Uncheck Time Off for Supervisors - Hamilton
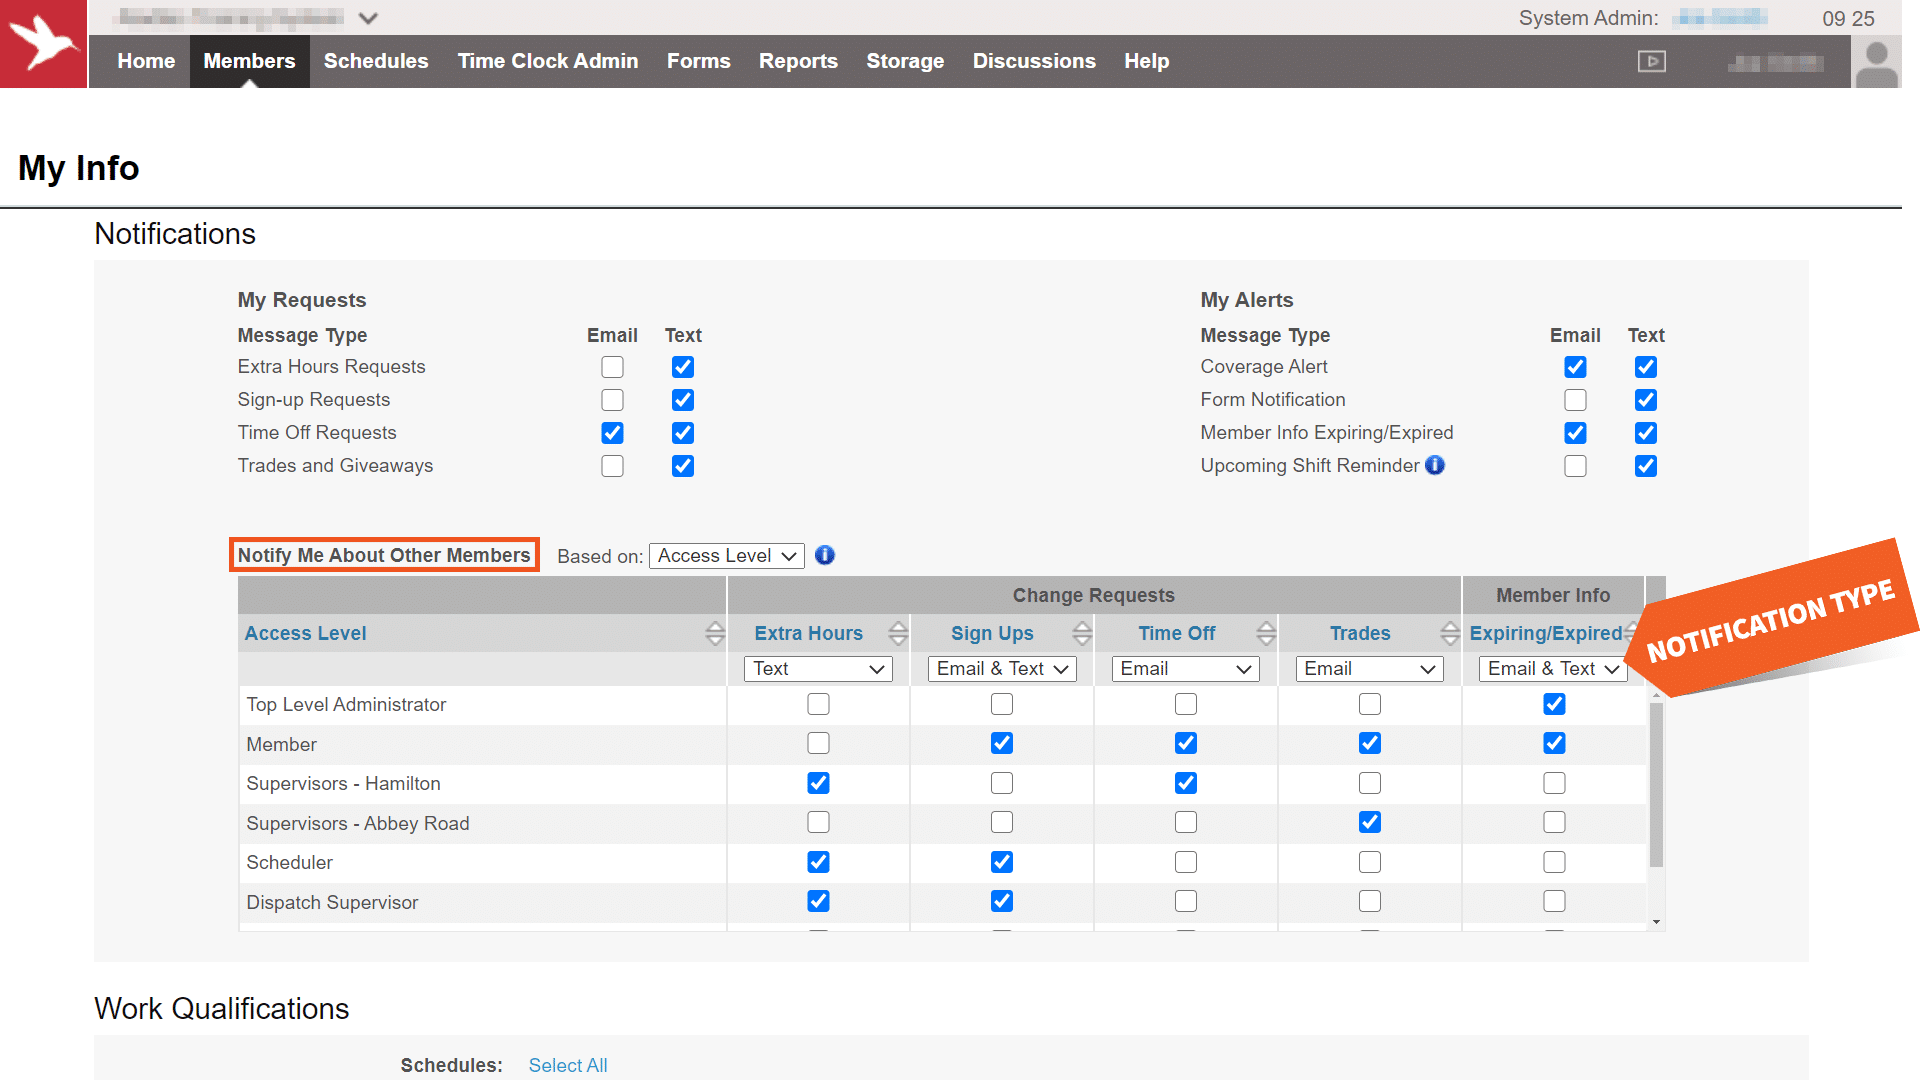The width and height of the screenshot is (1920, 1080). tap(1186, 783)
